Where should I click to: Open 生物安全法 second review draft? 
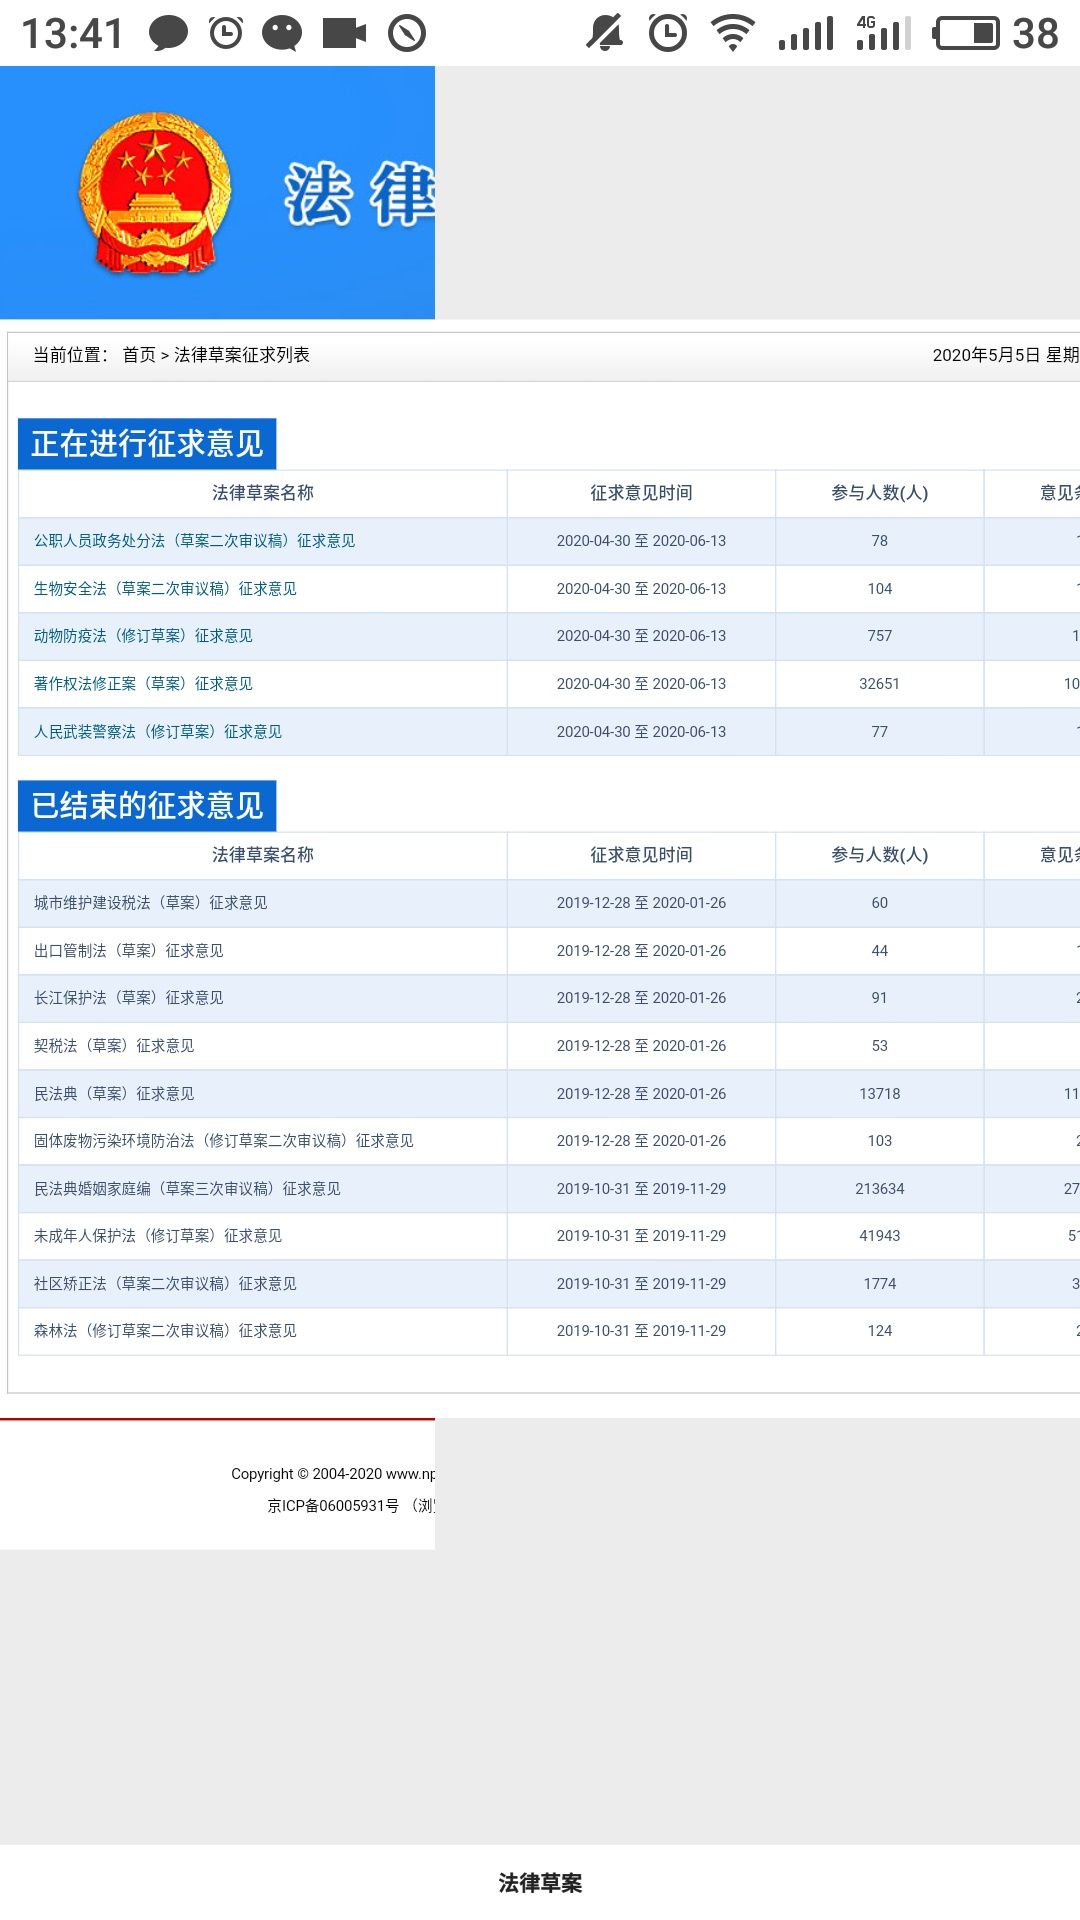point(165,589)
